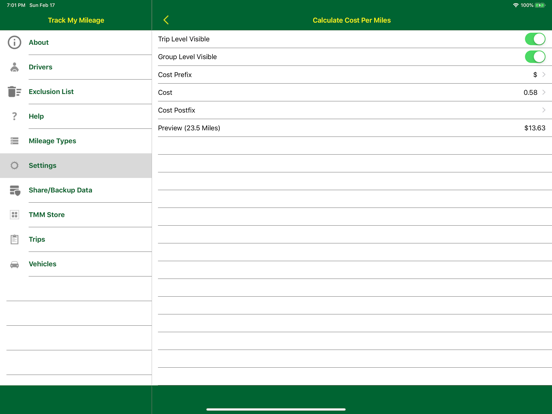
Task: Click the Settings circle icon
Action: (14, 165)
